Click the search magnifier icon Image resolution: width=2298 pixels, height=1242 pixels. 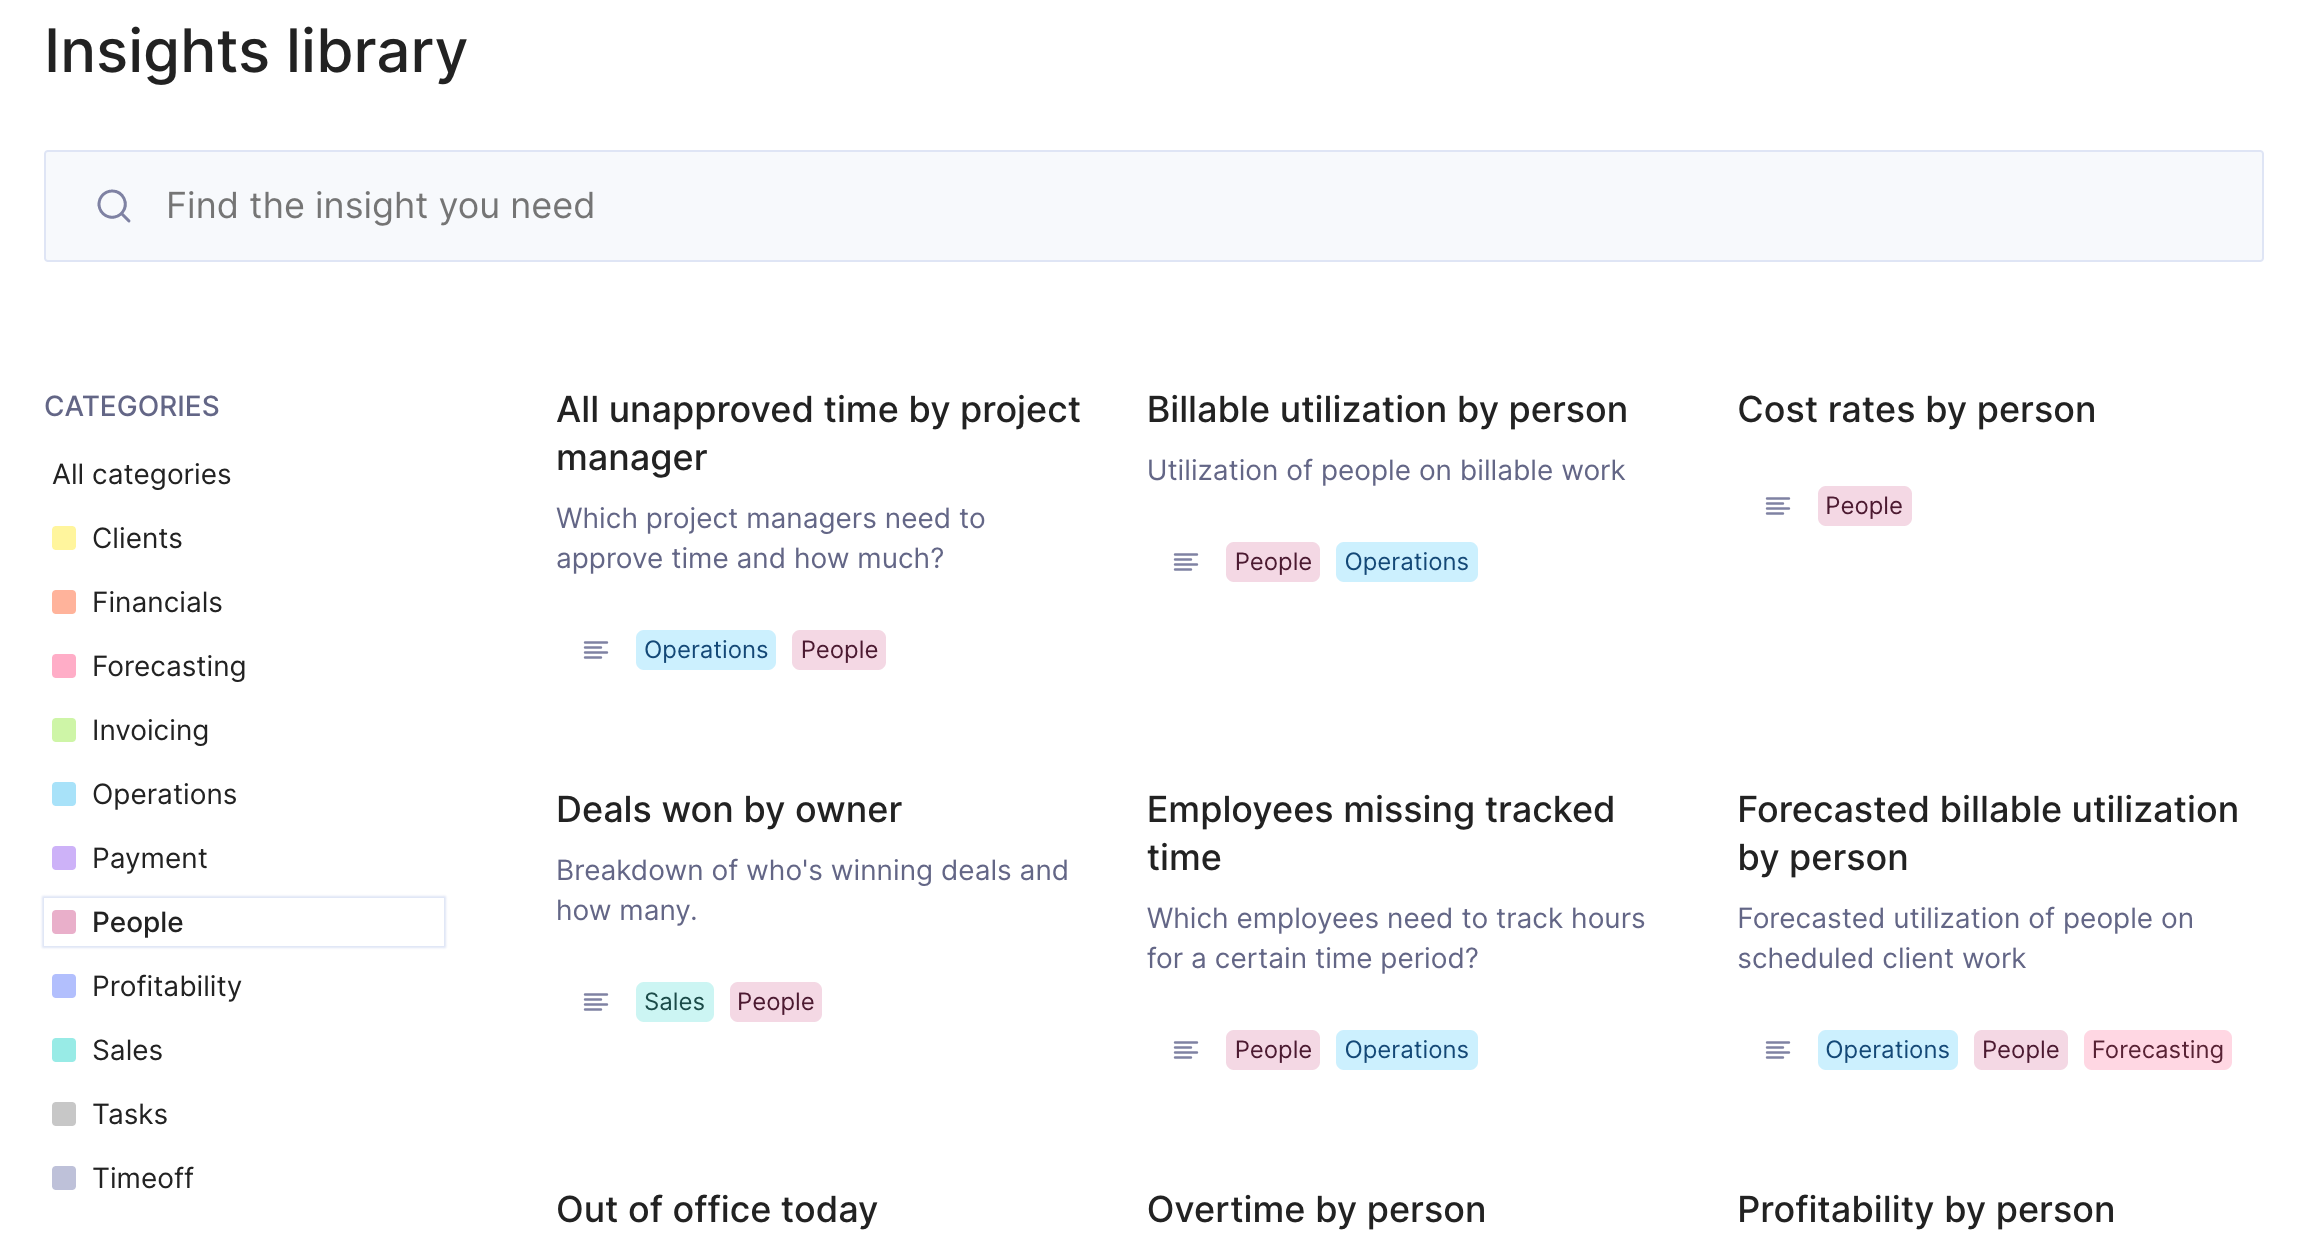coord(114,206)
